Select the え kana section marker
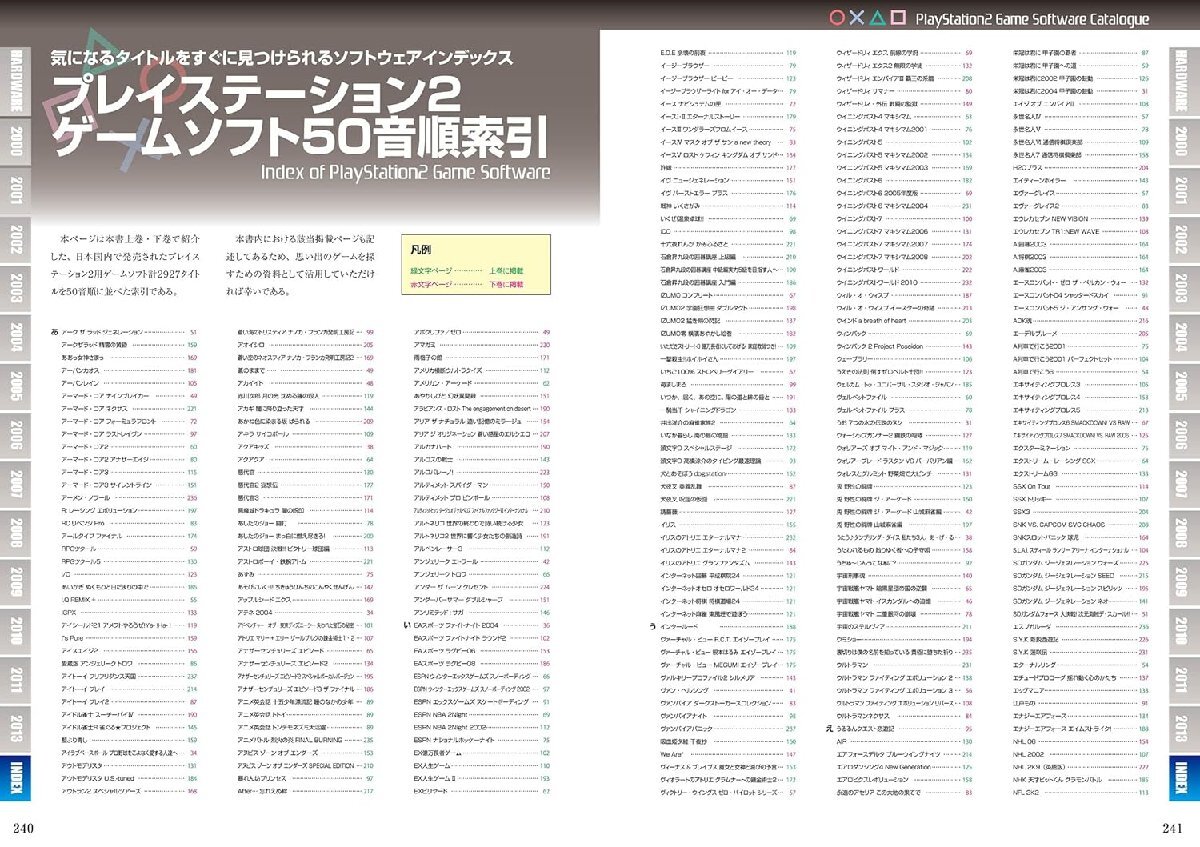The height and width of the screenshot is (847, 1200). 830,728
